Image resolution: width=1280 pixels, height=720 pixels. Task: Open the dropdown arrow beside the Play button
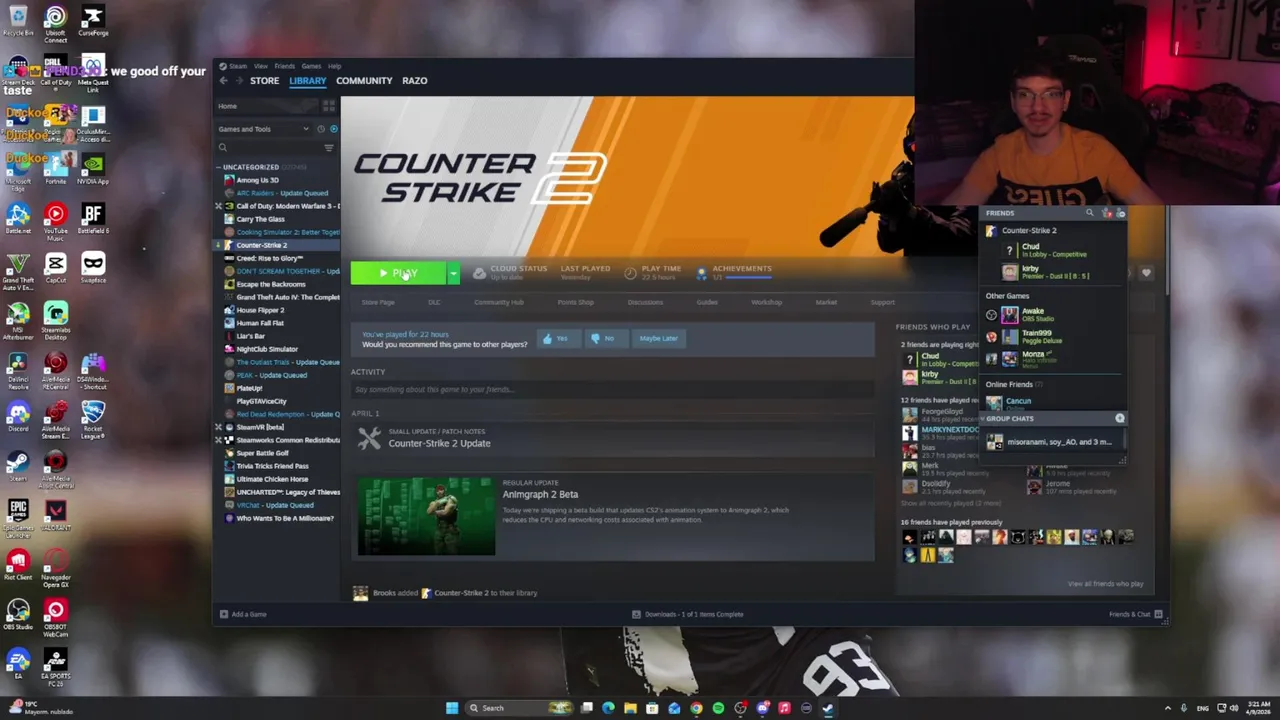(453, 273)
